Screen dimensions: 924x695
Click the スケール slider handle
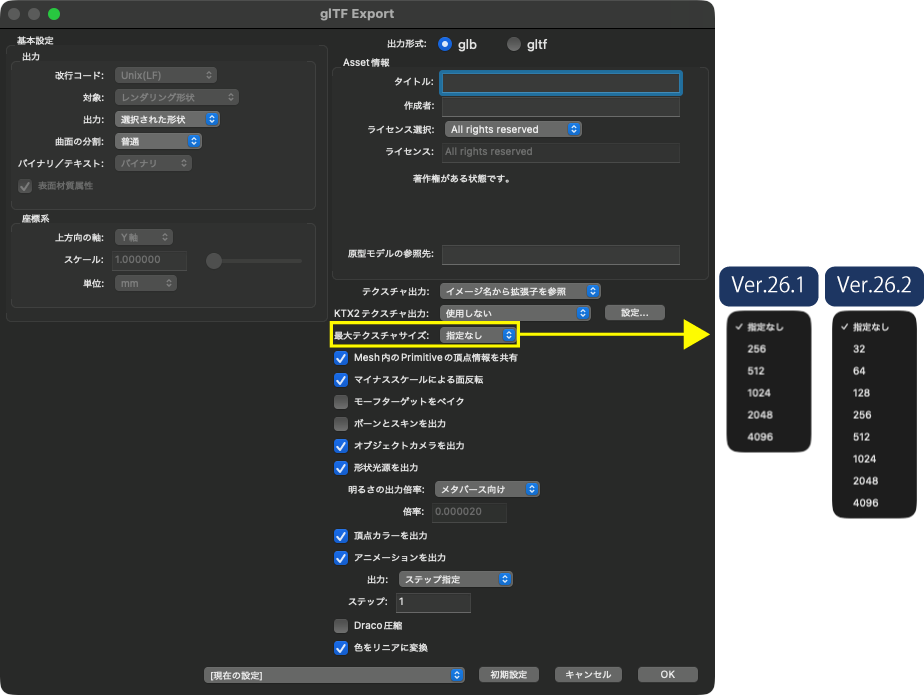pos(213,261)
